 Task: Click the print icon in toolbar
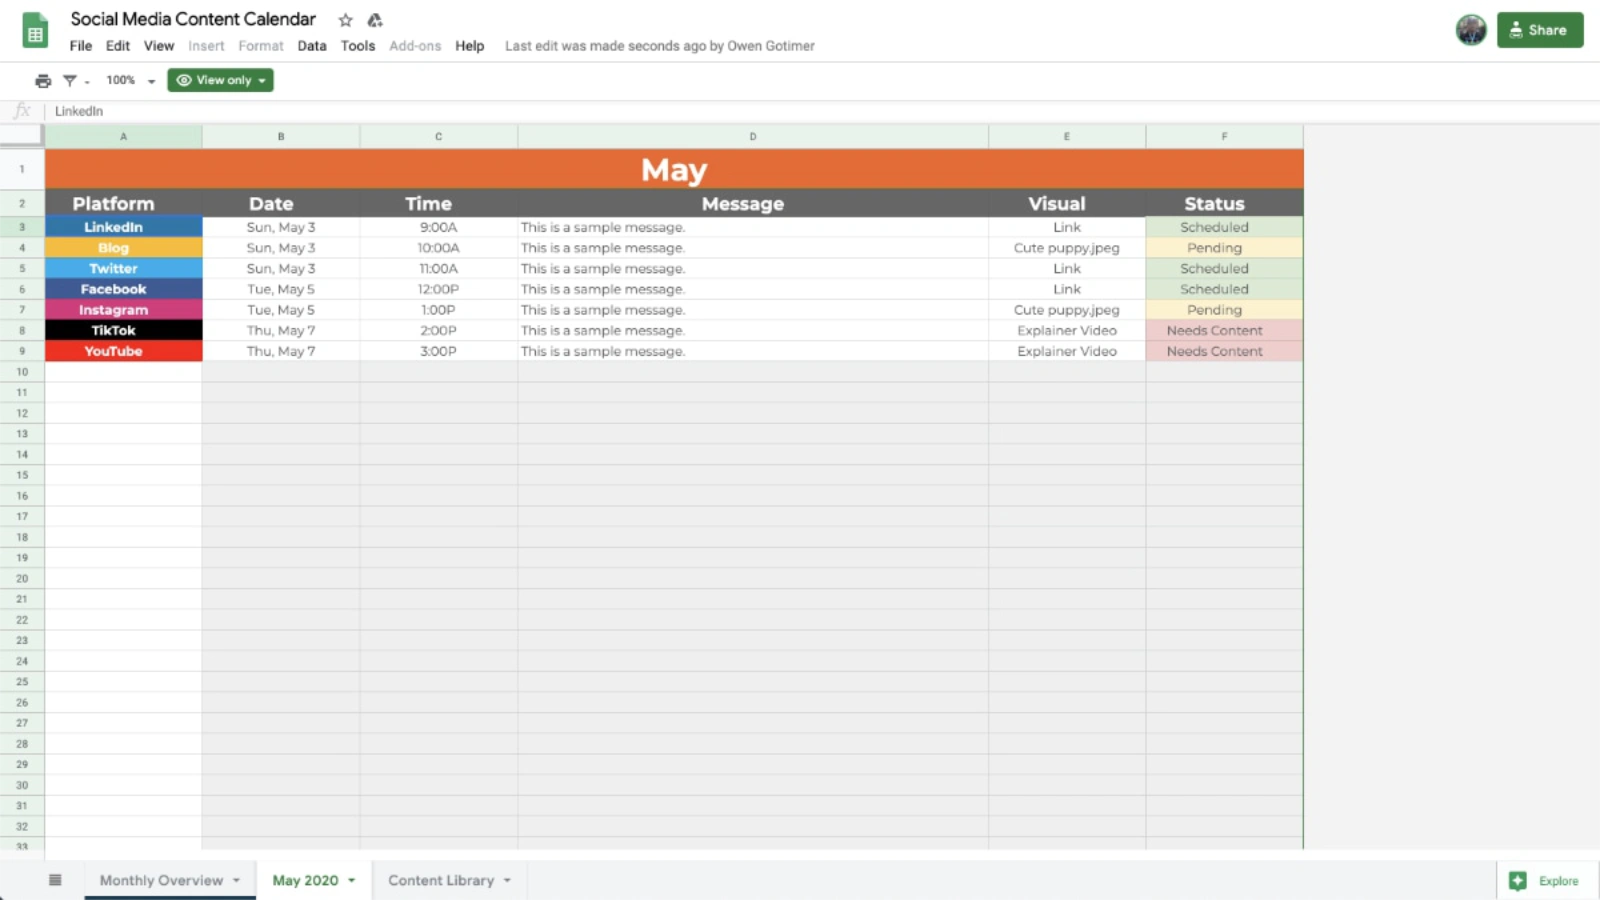pyautogui.click(x=43, y=80)
